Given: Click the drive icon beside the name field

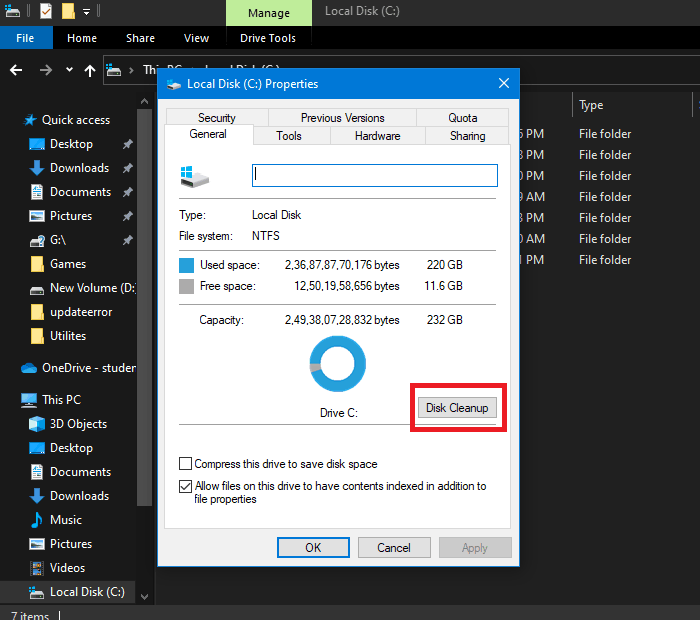Looking at the screenshot, I should pyautogui.click(x=194, y=176).
